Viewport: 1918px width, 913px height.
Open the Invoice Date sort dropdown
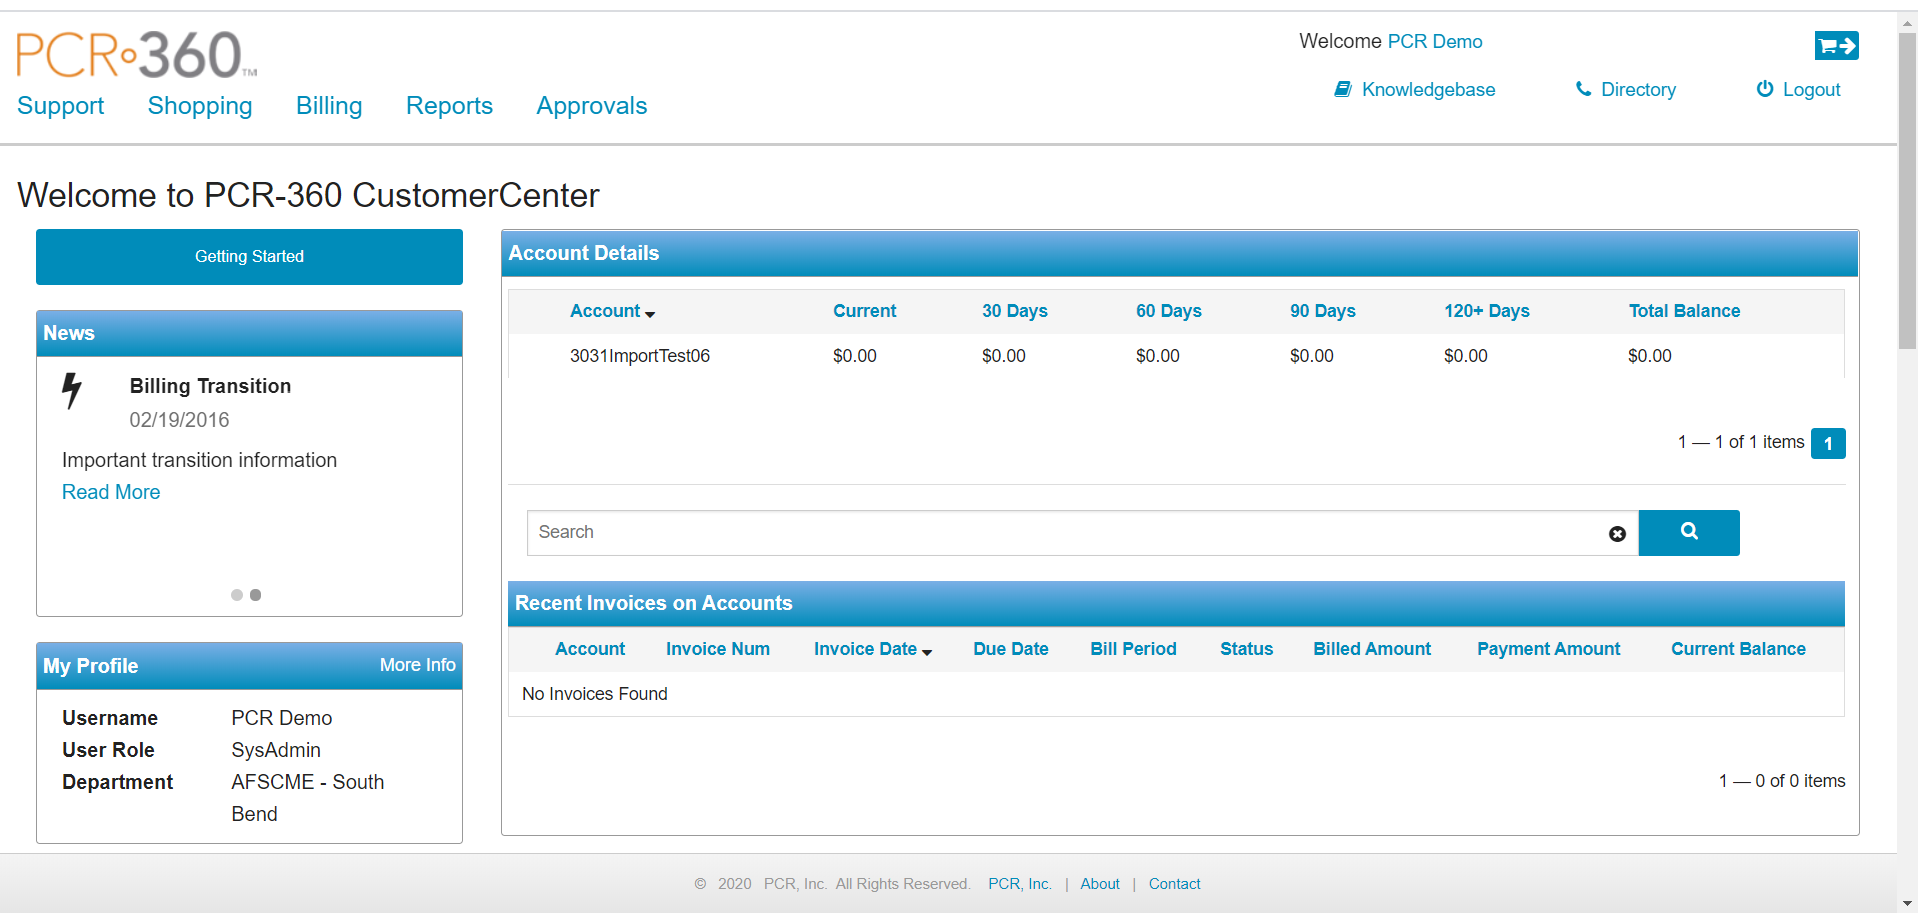click(x=928, y=651)
